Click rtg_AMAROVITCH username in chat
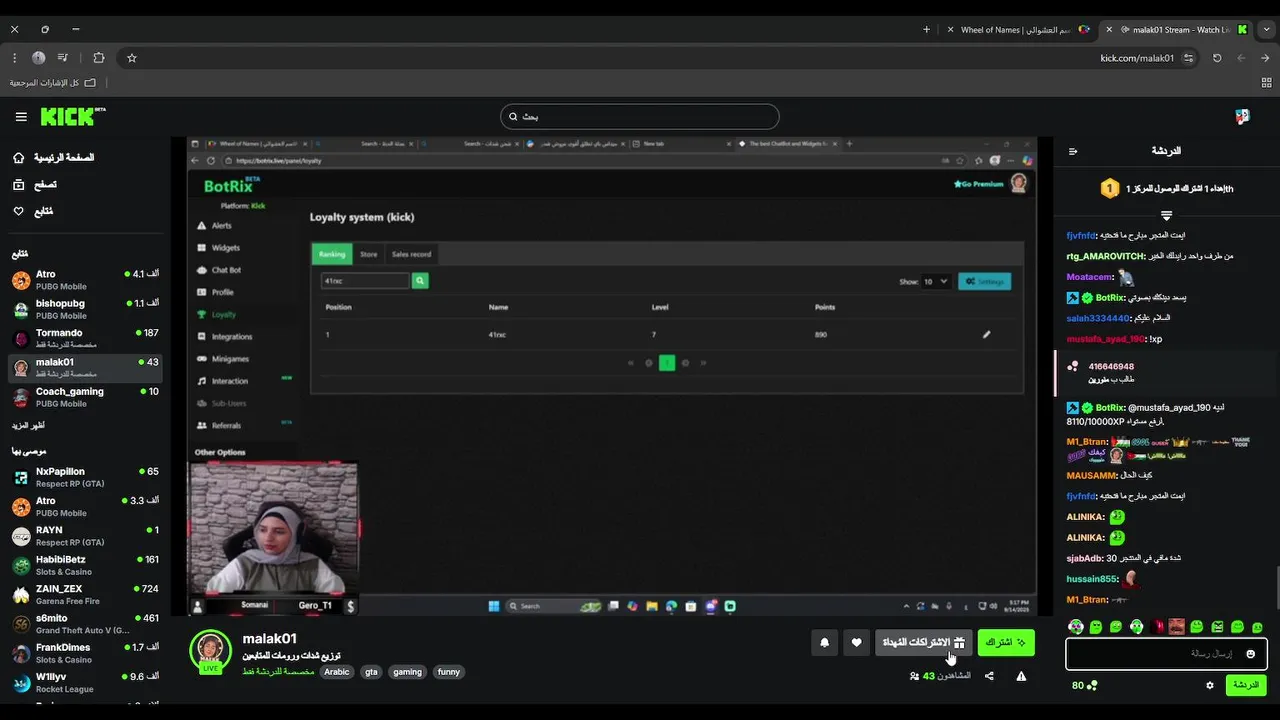The height and width of the screenshot is (720, 1280). [1105, 256]
